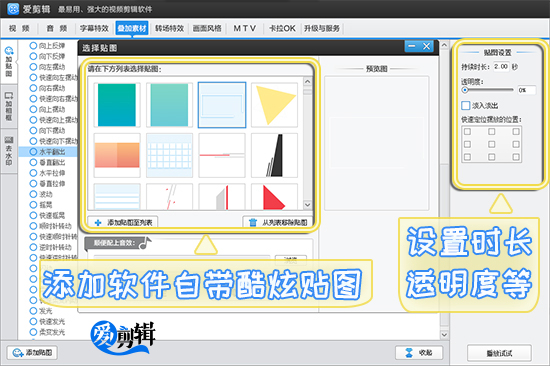
Task: Select the 向上反弹 effect radio option
Action: (47, 46)
